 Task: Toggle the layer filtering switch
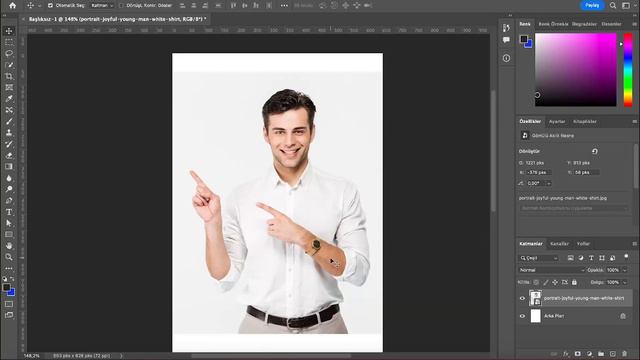tap(626, 257)
